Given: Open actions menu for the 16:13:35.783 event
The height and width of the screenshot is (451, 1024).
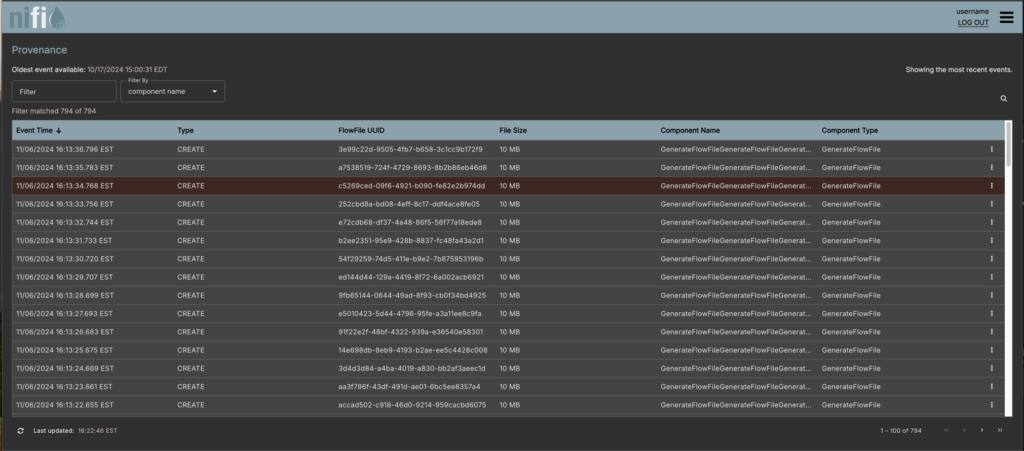Looking at the screenshot, I should pos(991,168).
